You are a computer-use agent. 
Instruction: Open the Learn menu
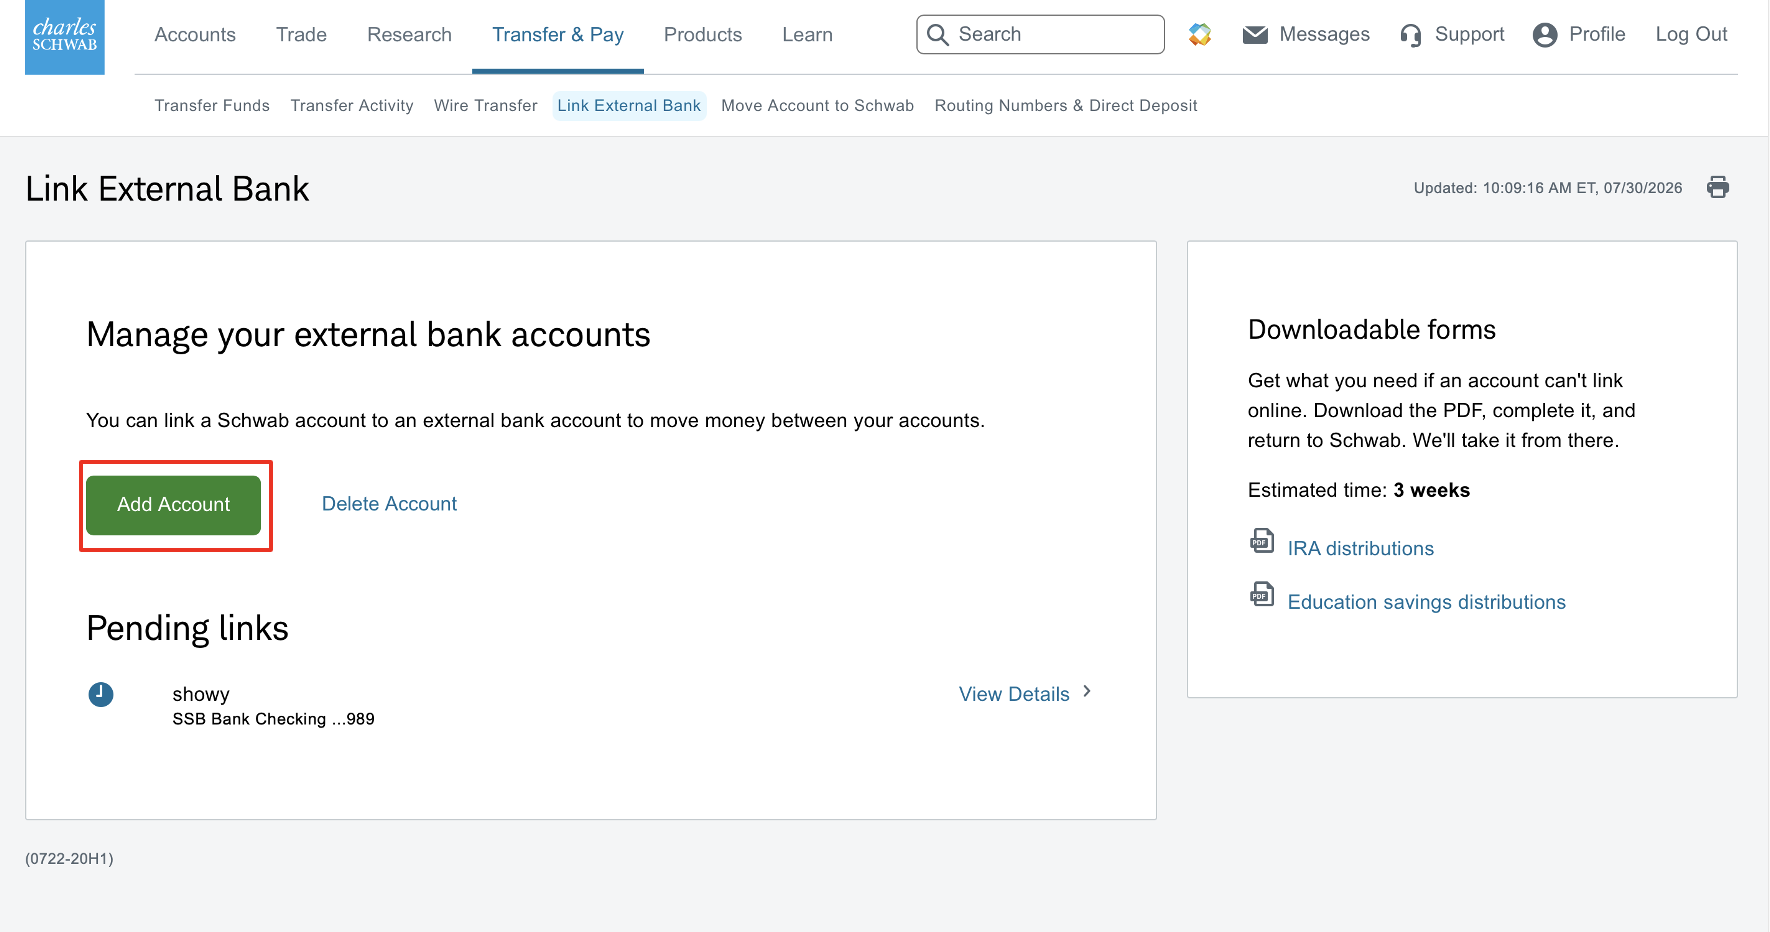[807, 35]
